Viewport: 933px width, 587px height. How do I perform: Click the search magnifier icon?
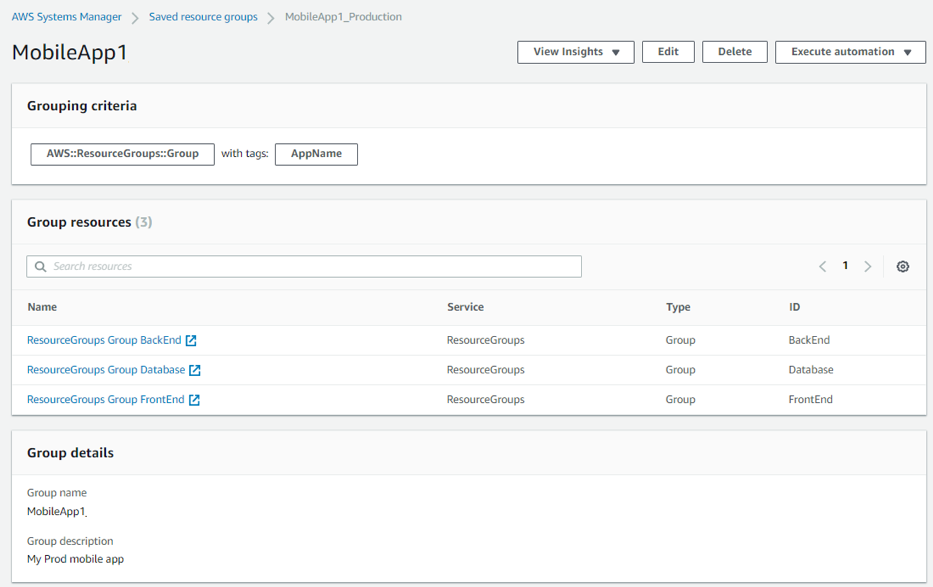[x=40, y=266]
